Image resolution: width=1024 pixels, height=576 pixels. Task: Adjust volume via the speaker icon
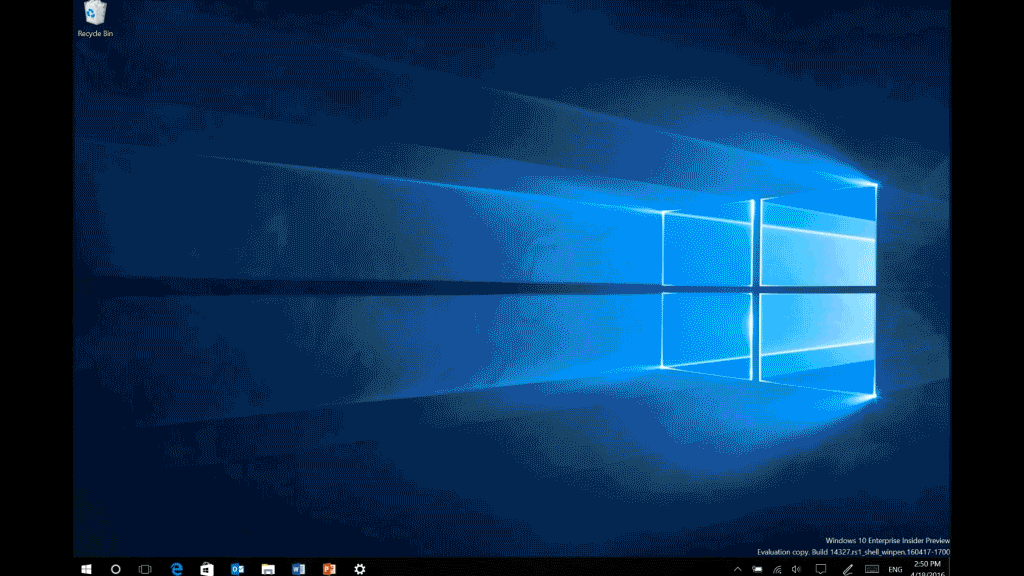pos(797,568)
